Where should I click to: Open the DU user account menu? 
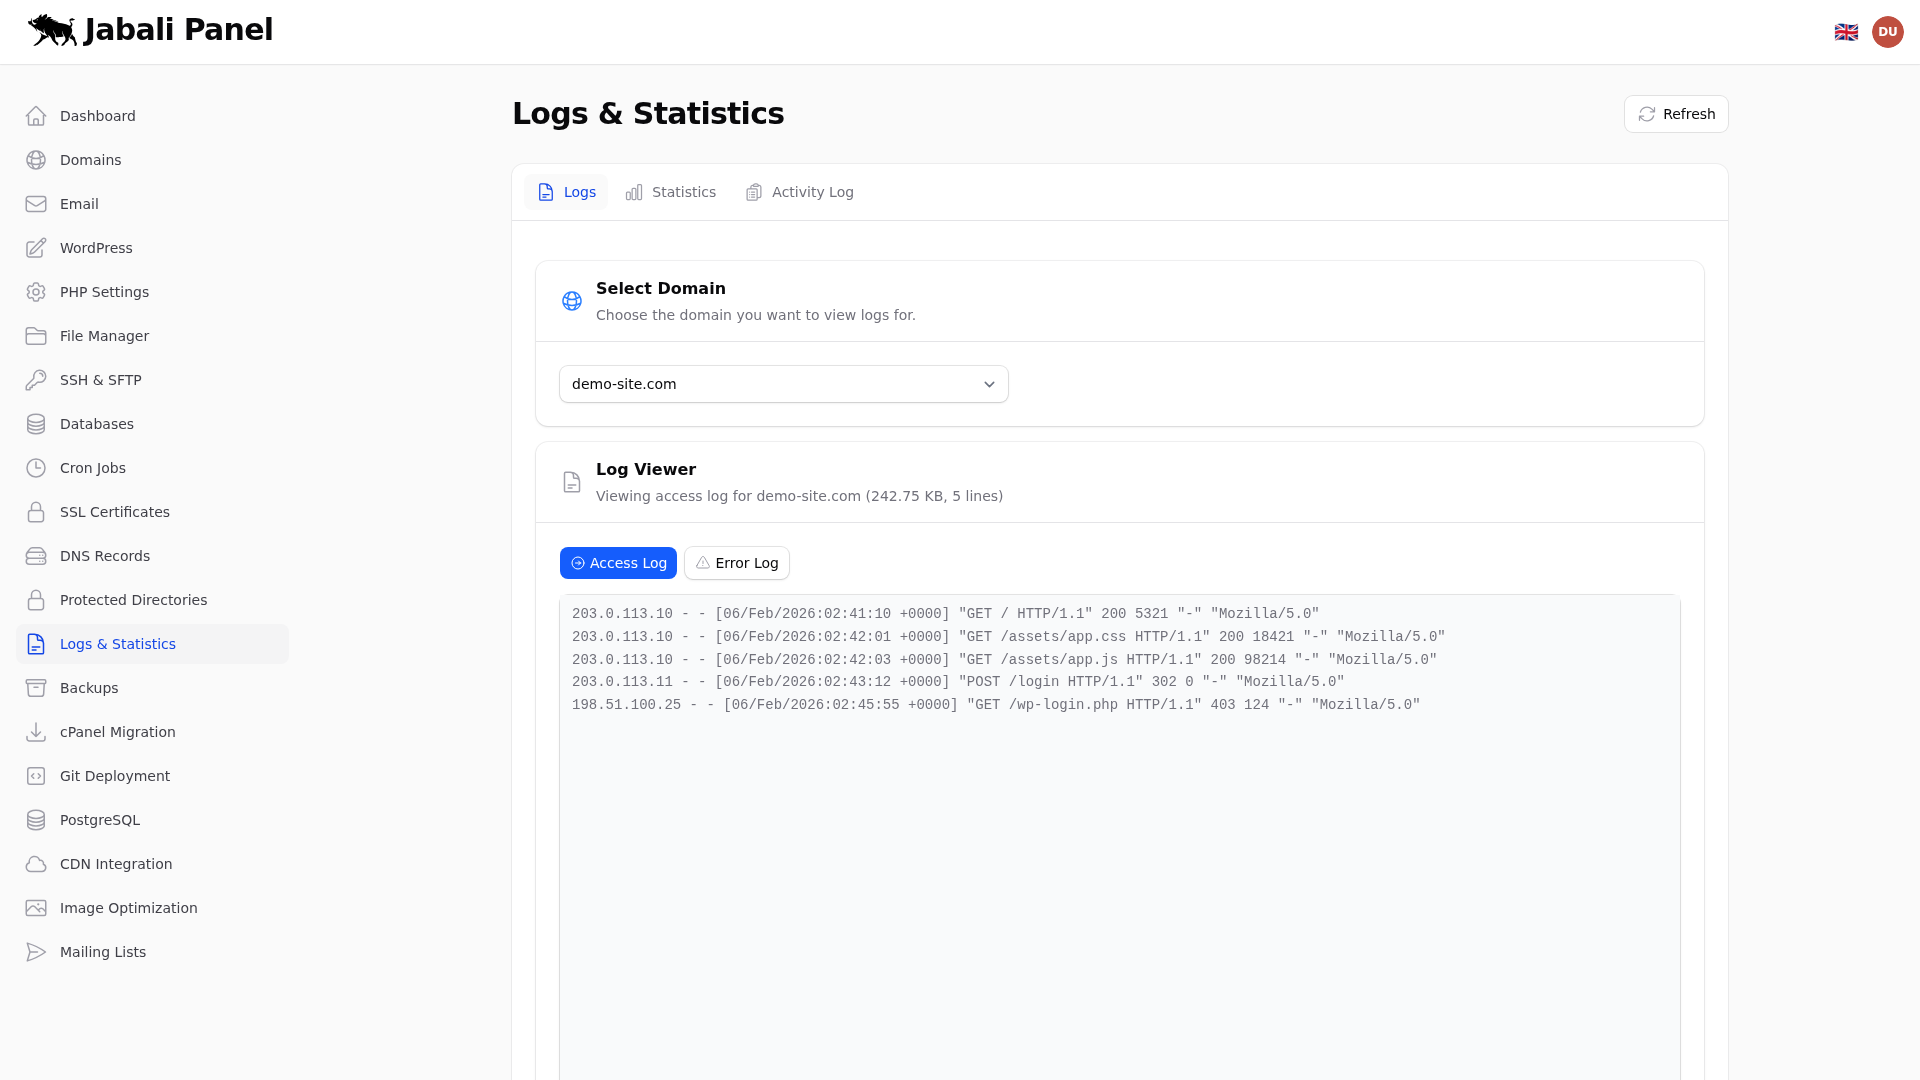click(1888, 31)
